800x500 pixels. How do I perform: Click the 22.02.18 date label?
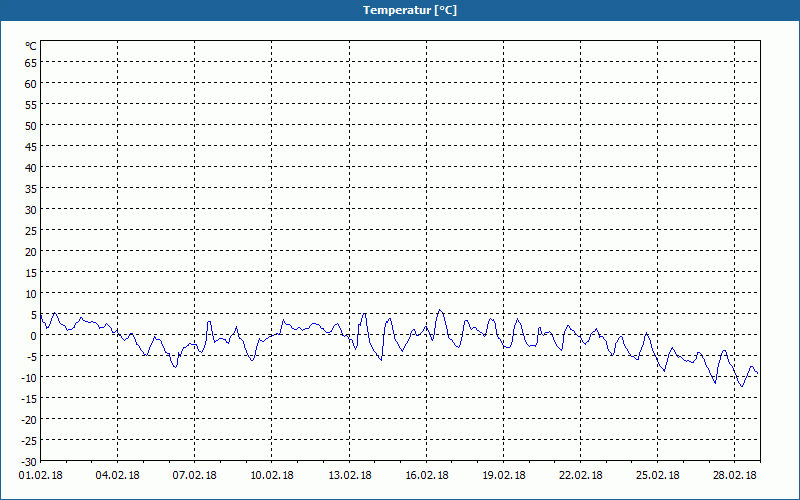(581, 476)
